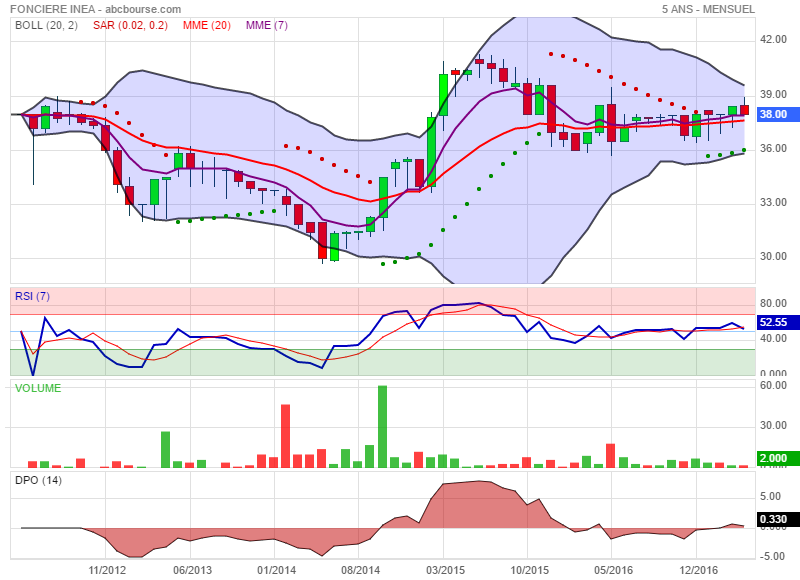Click the RSI value tag 52.55
800x580 pixels.
coord(778,322)
